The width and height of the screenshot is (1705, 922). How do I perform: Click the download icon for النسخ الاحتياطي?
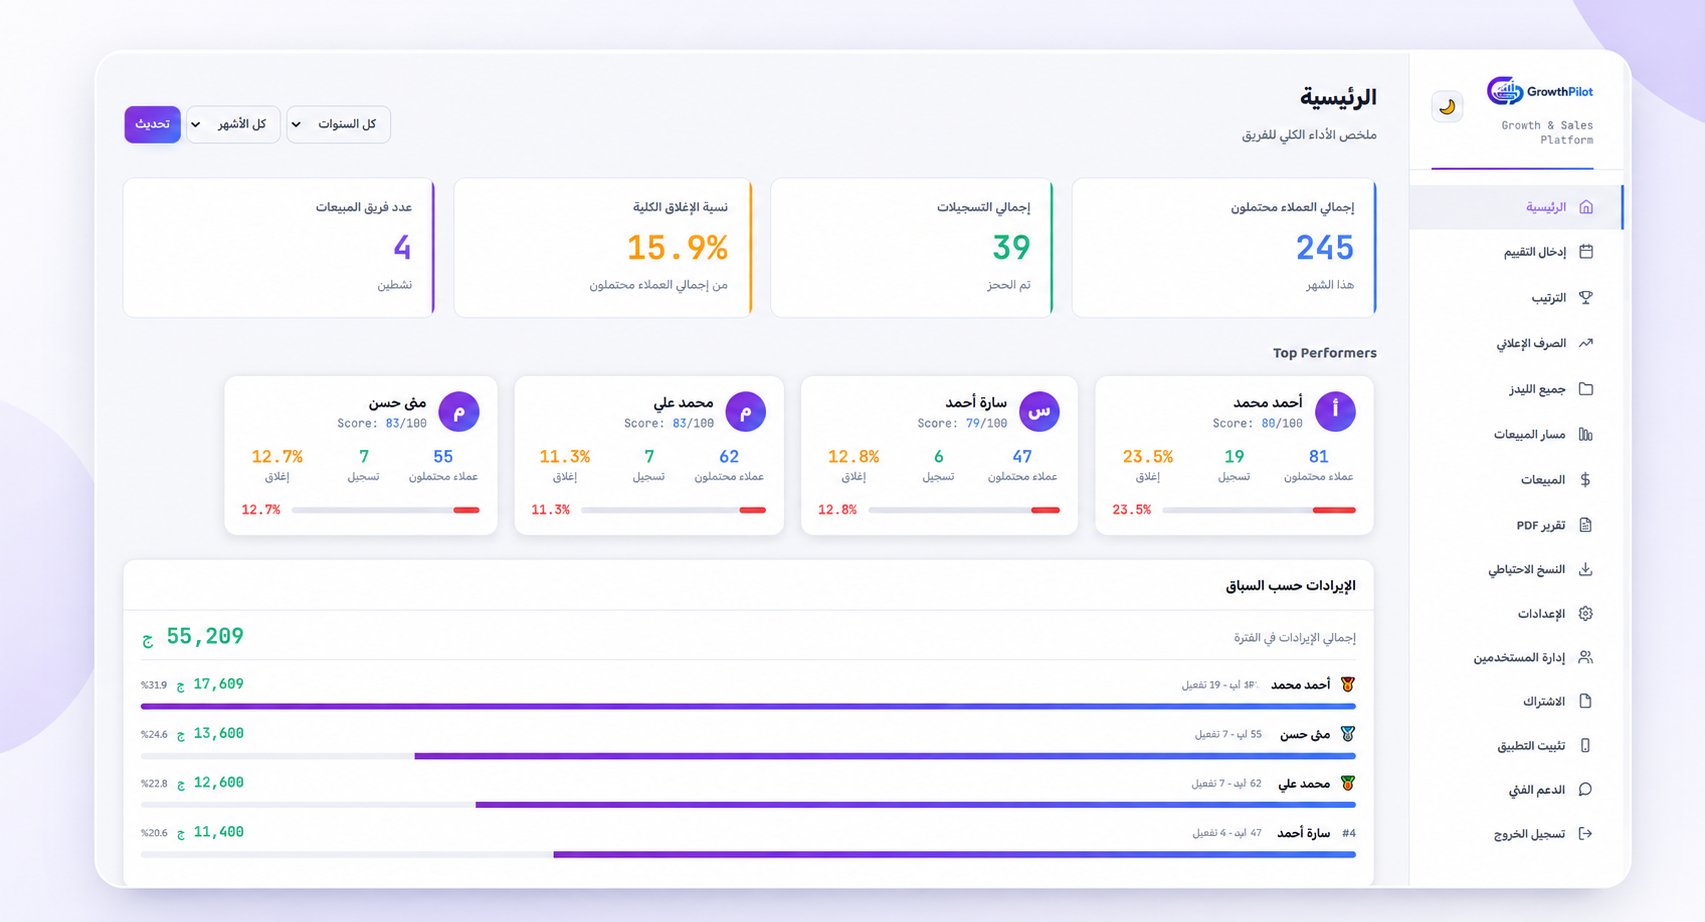pos(1586,570)
